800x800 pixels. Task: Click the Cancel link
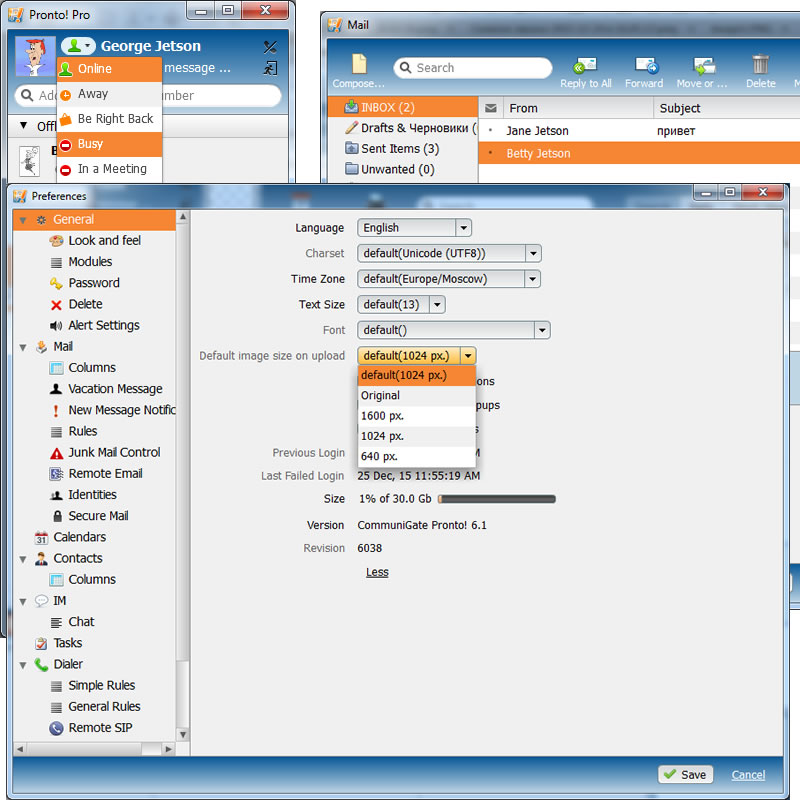tap(748, 775)
